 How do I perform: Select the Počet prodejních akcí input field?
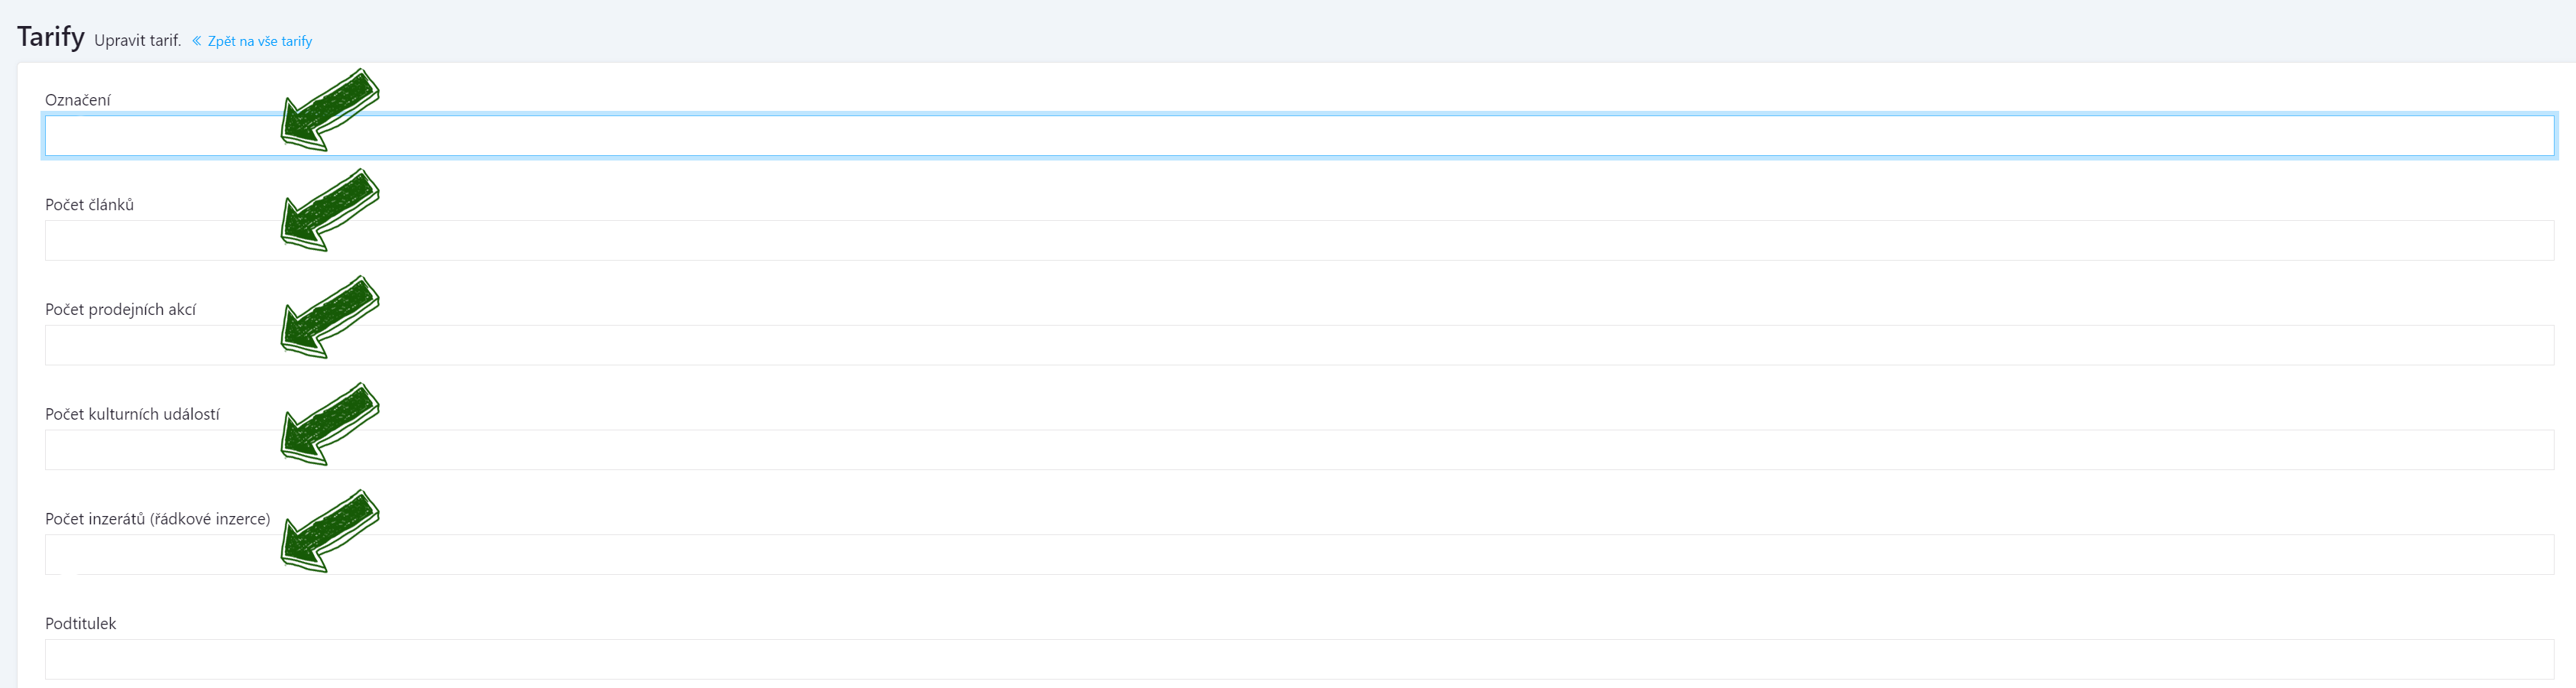tap(1299, 345)
